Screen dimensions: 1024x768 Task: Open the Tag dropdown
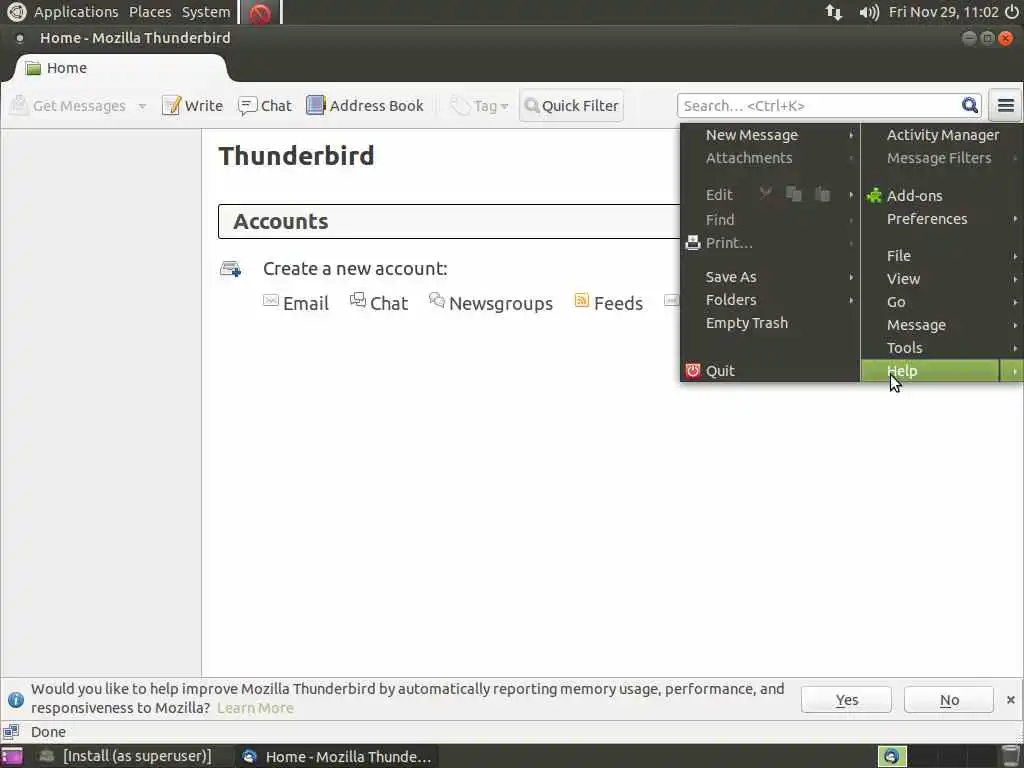click(x=480, y=105)
